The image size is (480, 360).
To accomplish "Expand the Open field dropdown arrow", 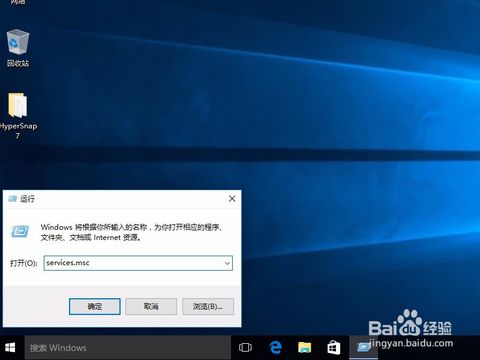I will coord(227,263).
